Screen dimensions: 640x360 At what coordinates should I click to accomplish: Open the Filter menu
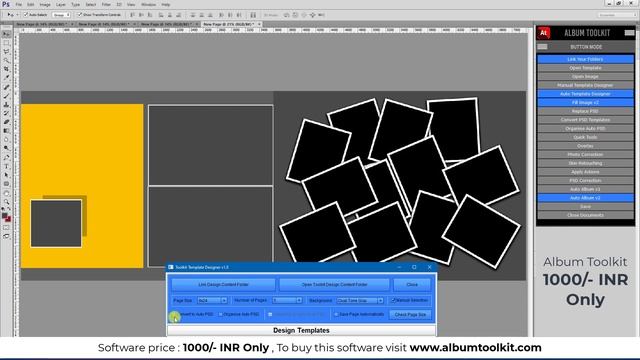click(106, 4)
